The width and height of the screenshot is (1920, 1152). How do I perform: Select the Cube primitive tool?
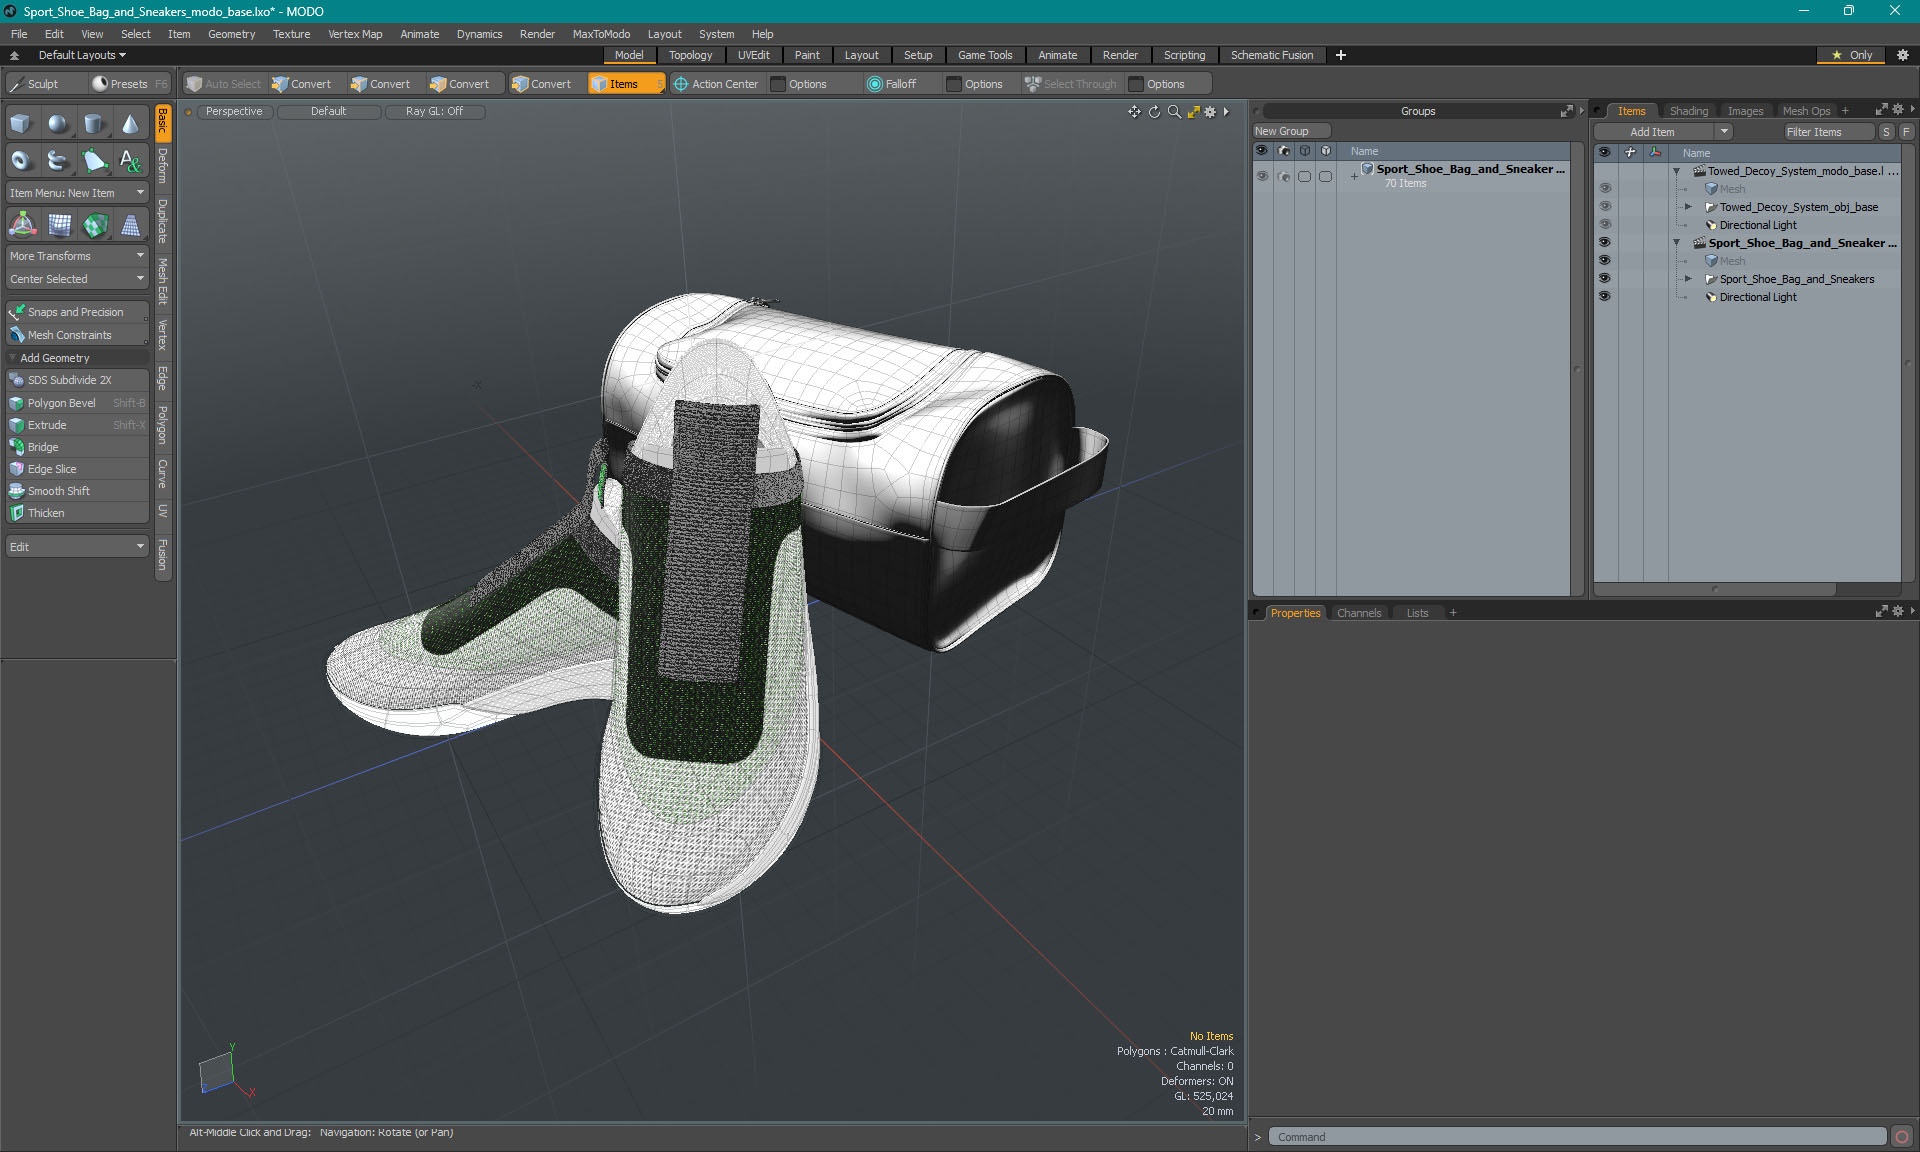21,124
